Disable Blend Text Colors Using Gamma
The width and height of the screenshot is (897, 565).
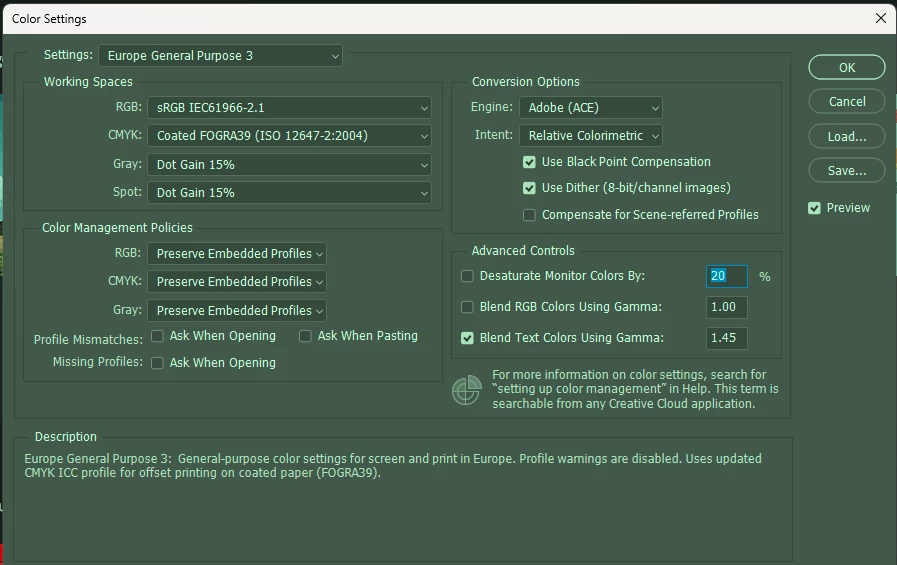467,338
